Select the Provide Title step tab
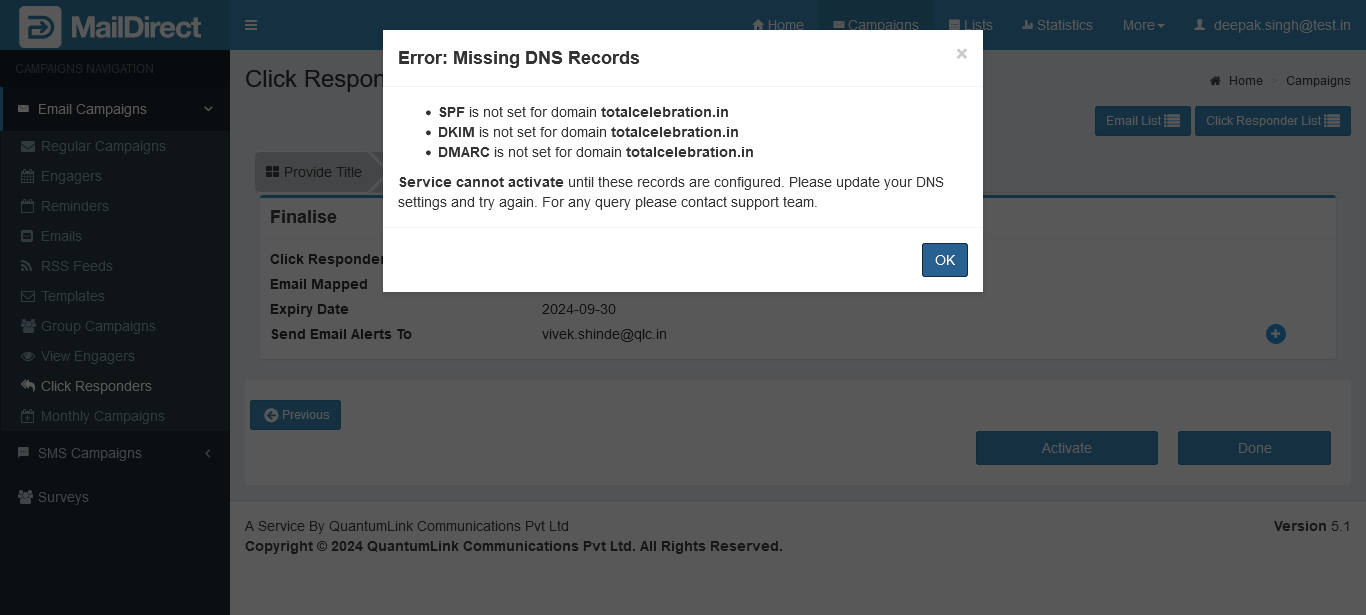 313,172
